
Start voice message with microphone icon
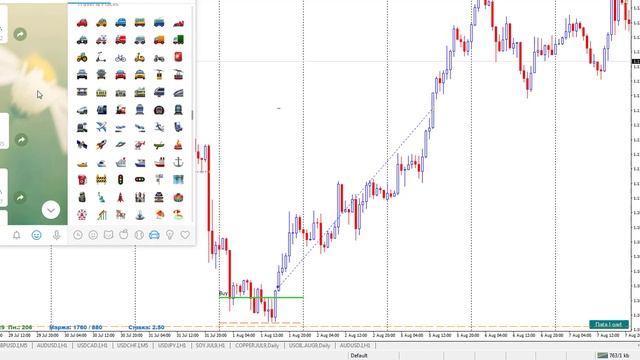coord(56,235)
